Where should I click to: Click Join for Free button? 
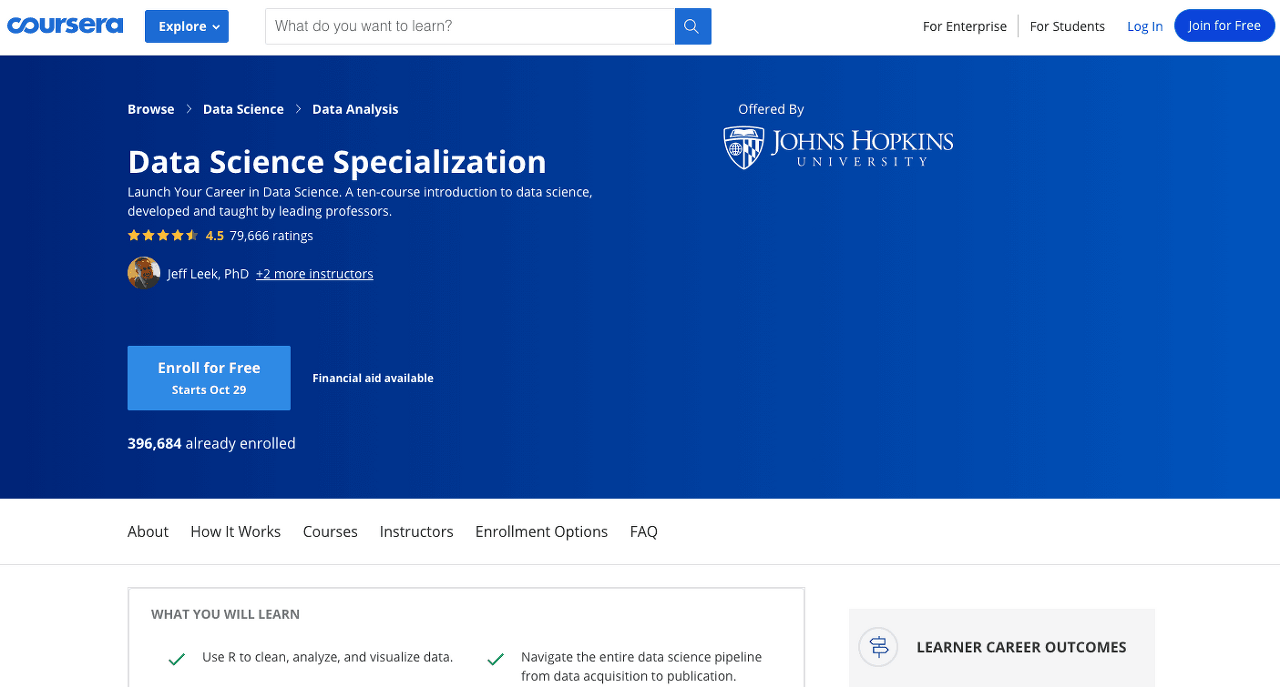point(1224,26)
